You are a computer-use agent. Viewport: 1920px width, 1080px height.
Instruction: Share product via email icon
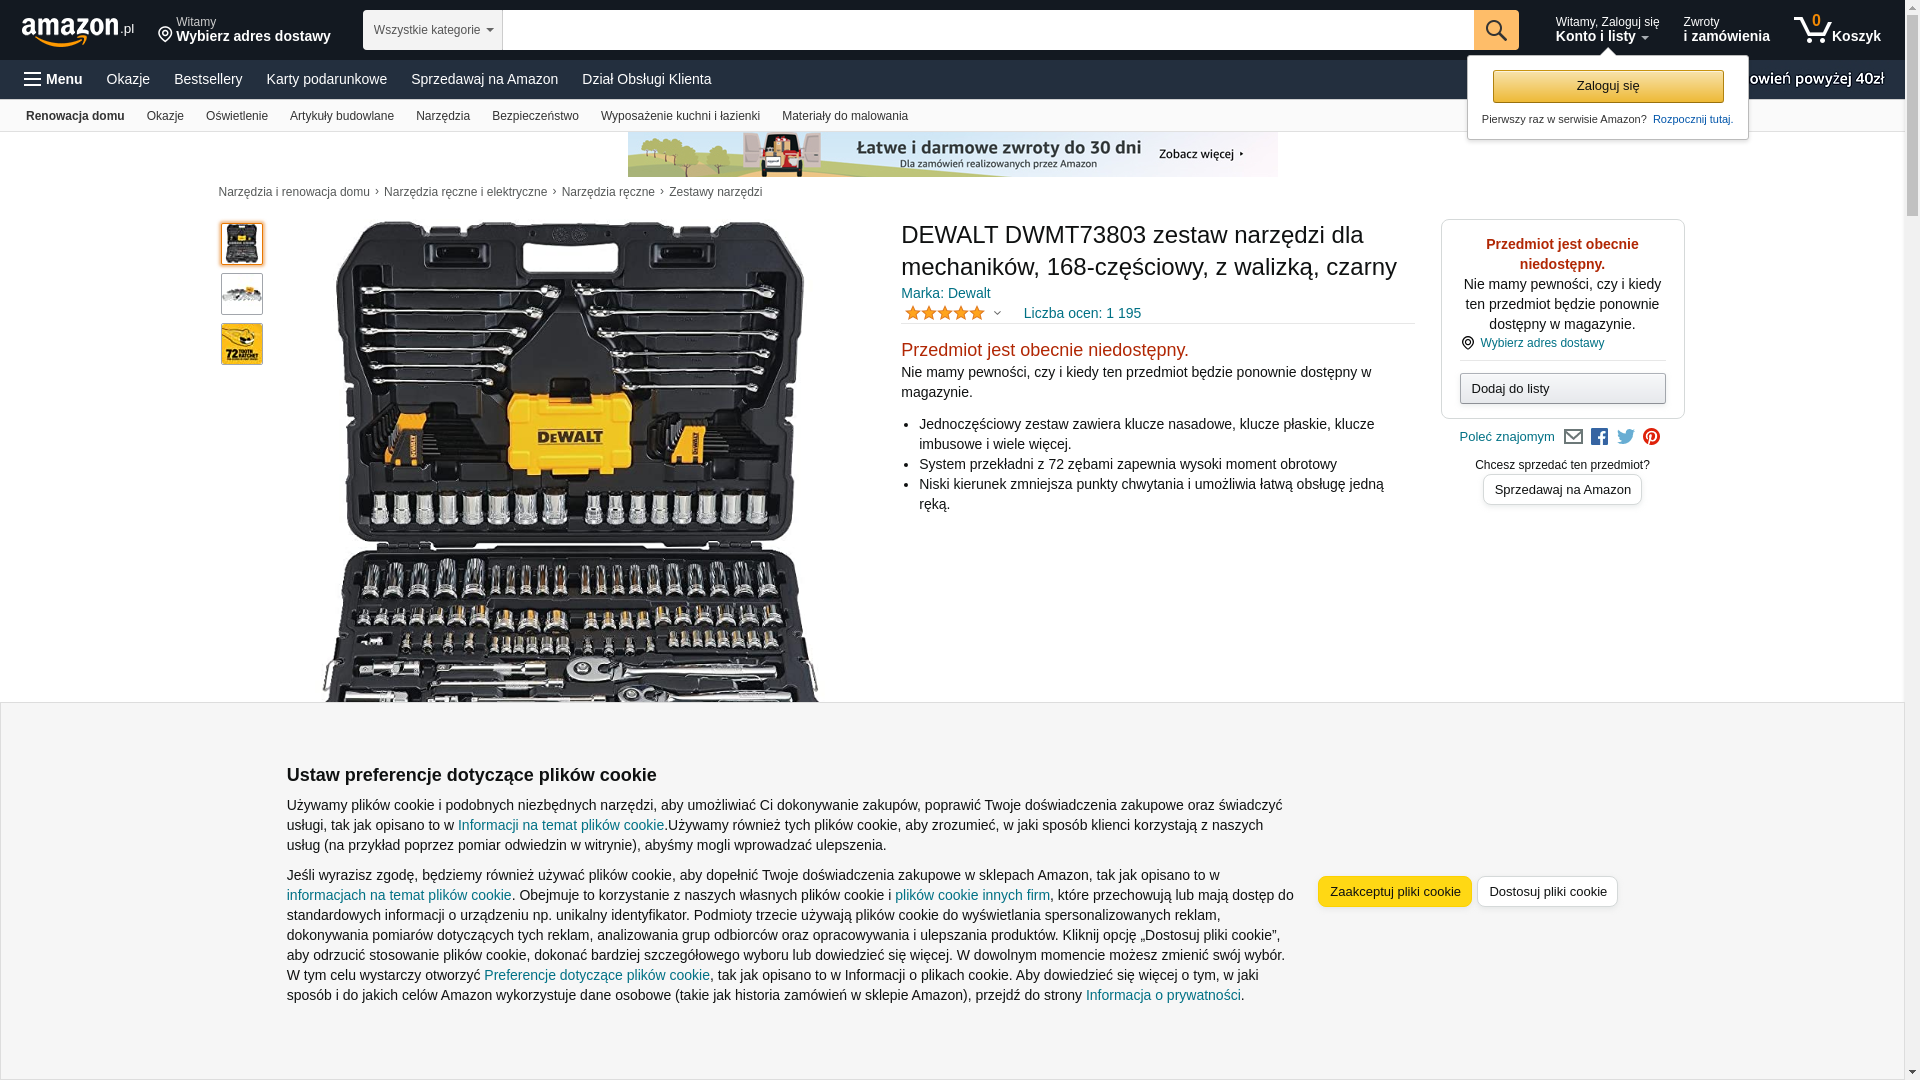point(1573,437)
